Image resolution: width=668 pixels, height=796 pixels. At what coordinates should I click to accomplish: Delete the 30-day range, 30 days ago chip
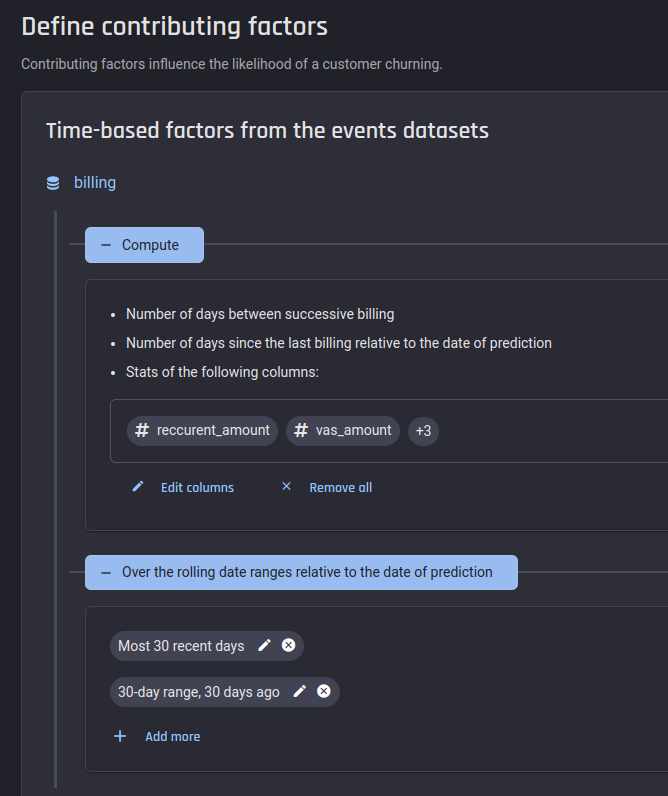(x=324, y=691)
